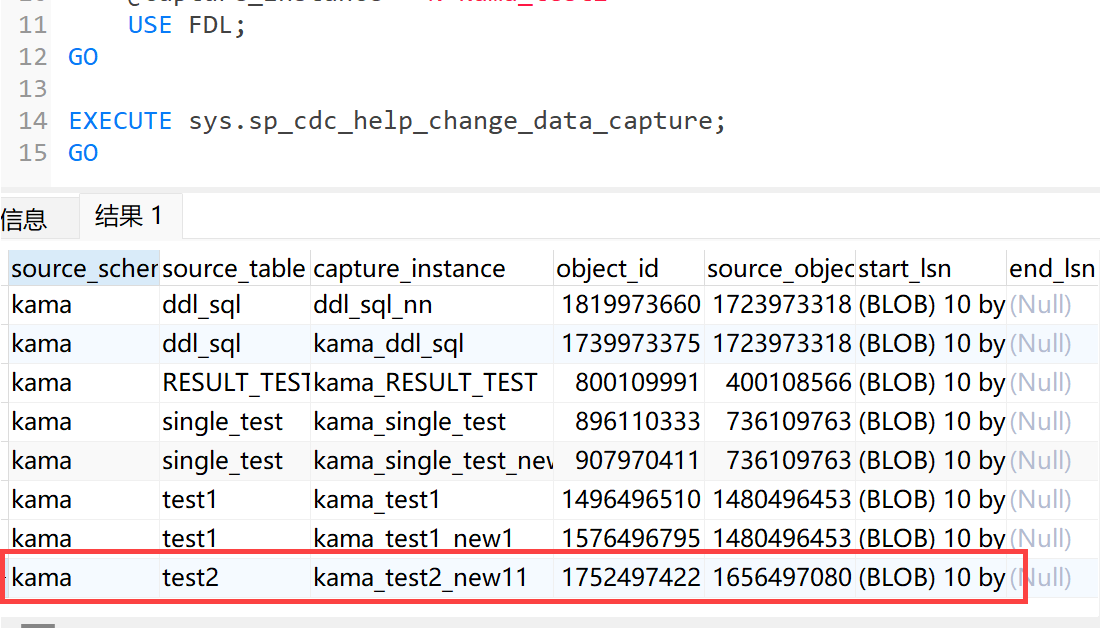This screenshot has width=1100, height=628.
Task: Click the EXECUTE keyword on line 14
Action: pyautogui.click(x=120, y=121)
